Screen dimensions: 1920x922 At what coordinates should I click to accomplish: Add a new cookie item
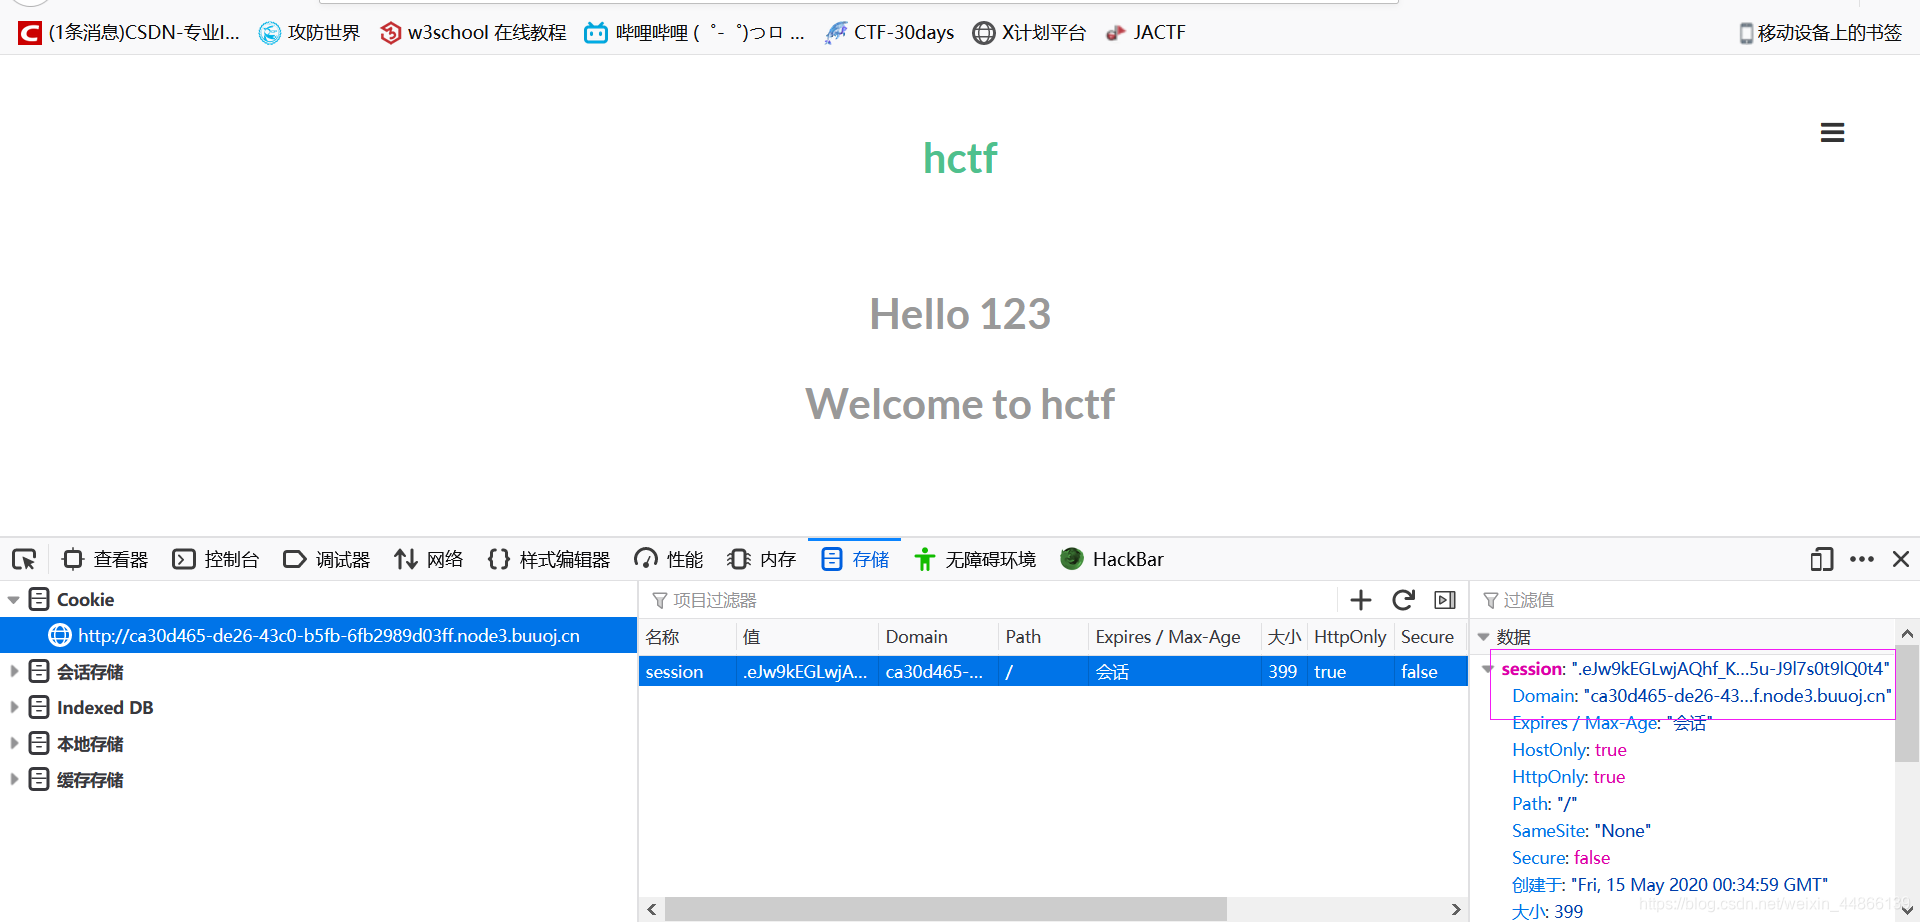[1361, 600]
